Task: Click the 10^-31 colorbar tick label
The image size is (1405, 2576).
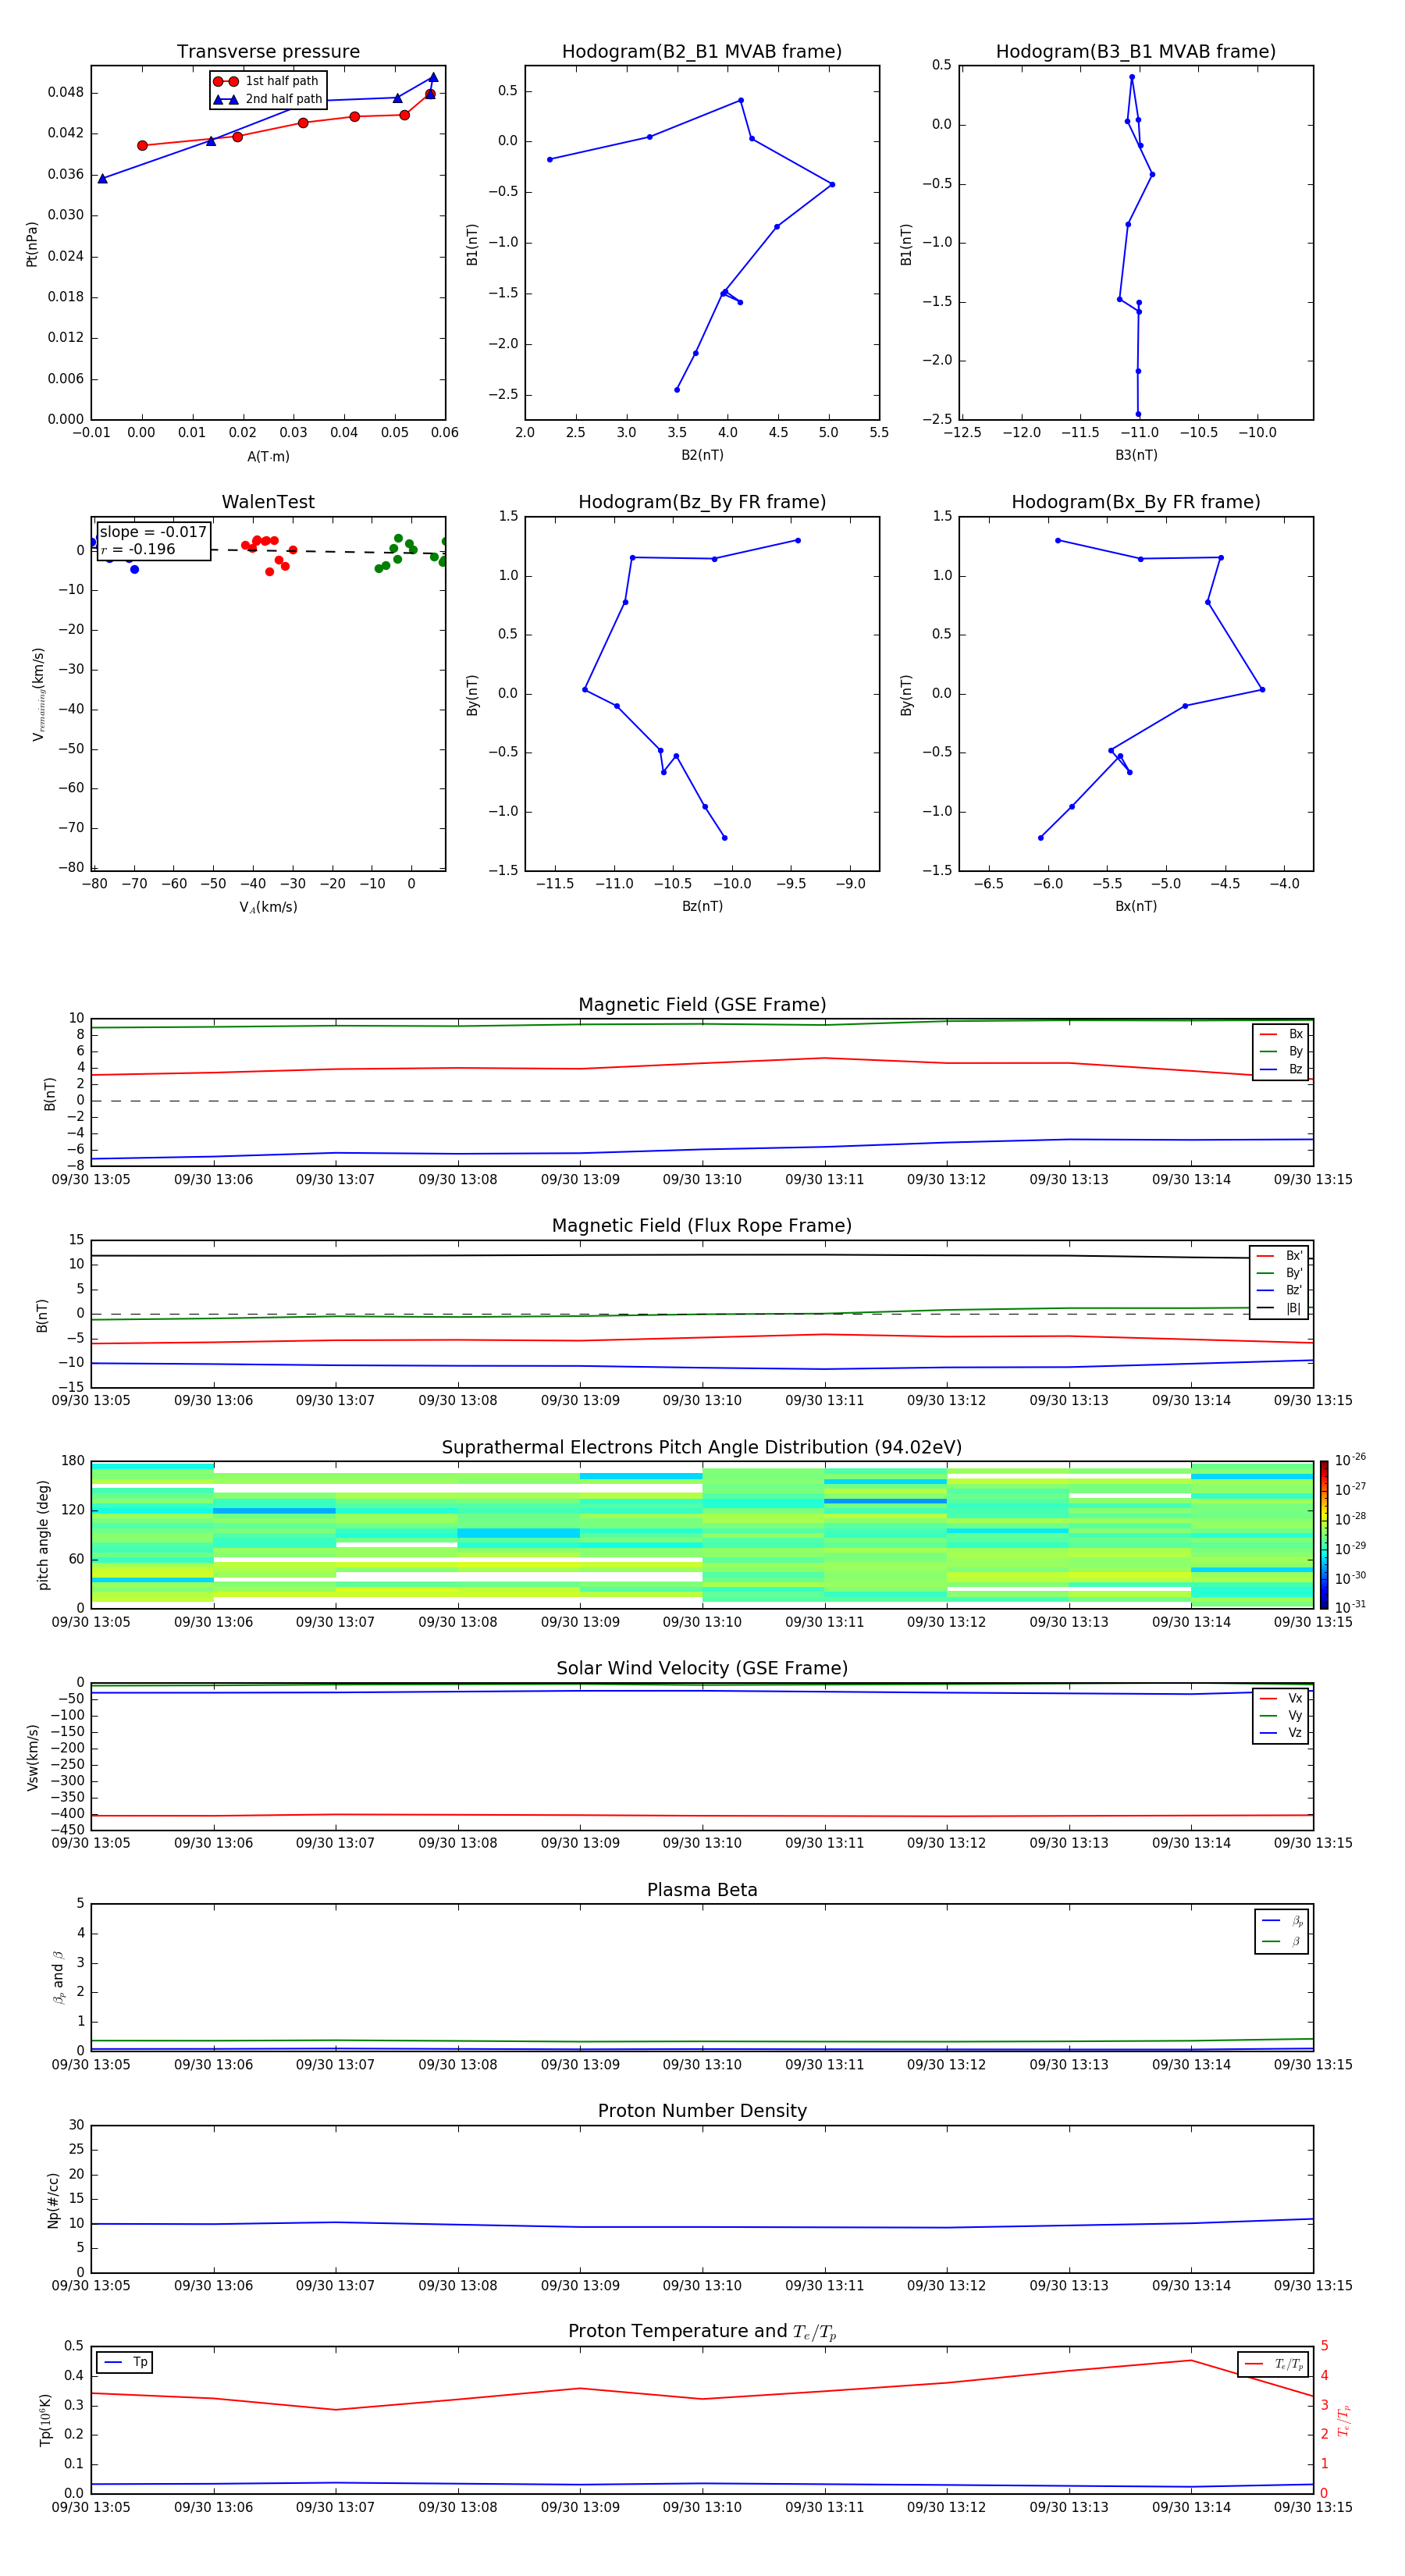Action: 1350,1607
